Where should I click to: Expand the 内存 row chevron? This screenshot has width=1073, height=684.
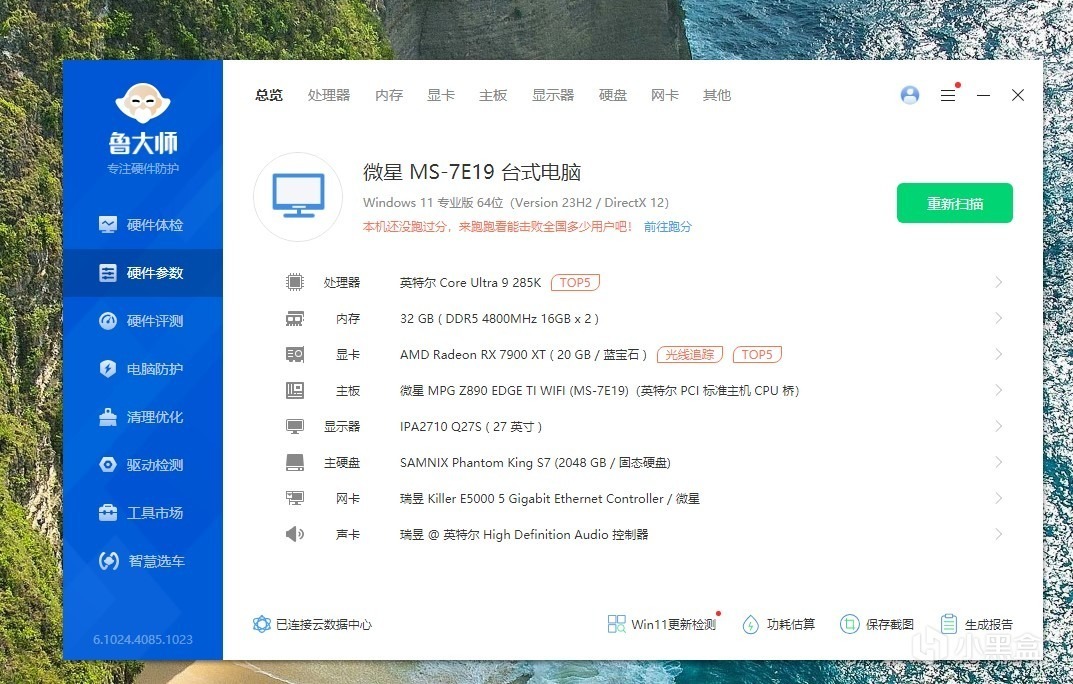[998, 318]
